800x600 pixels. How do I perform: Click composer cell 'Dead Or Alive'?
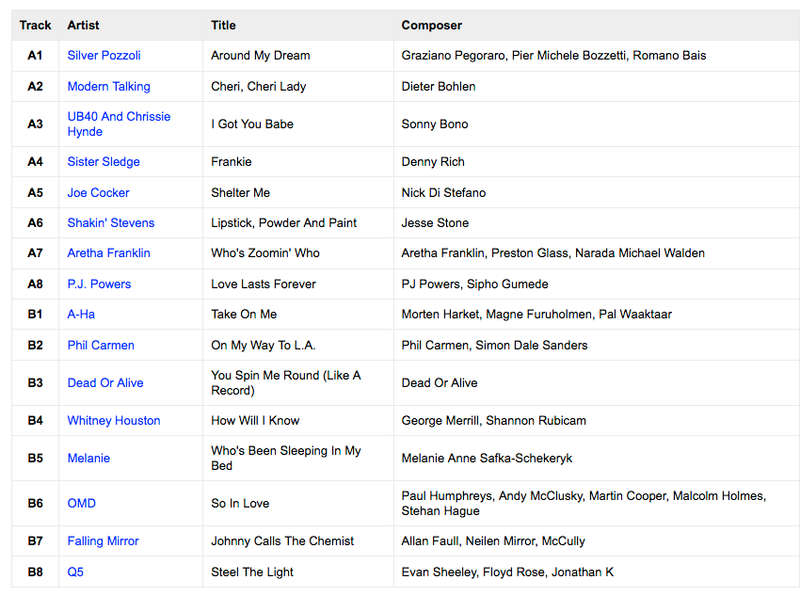tap(439, 383)
